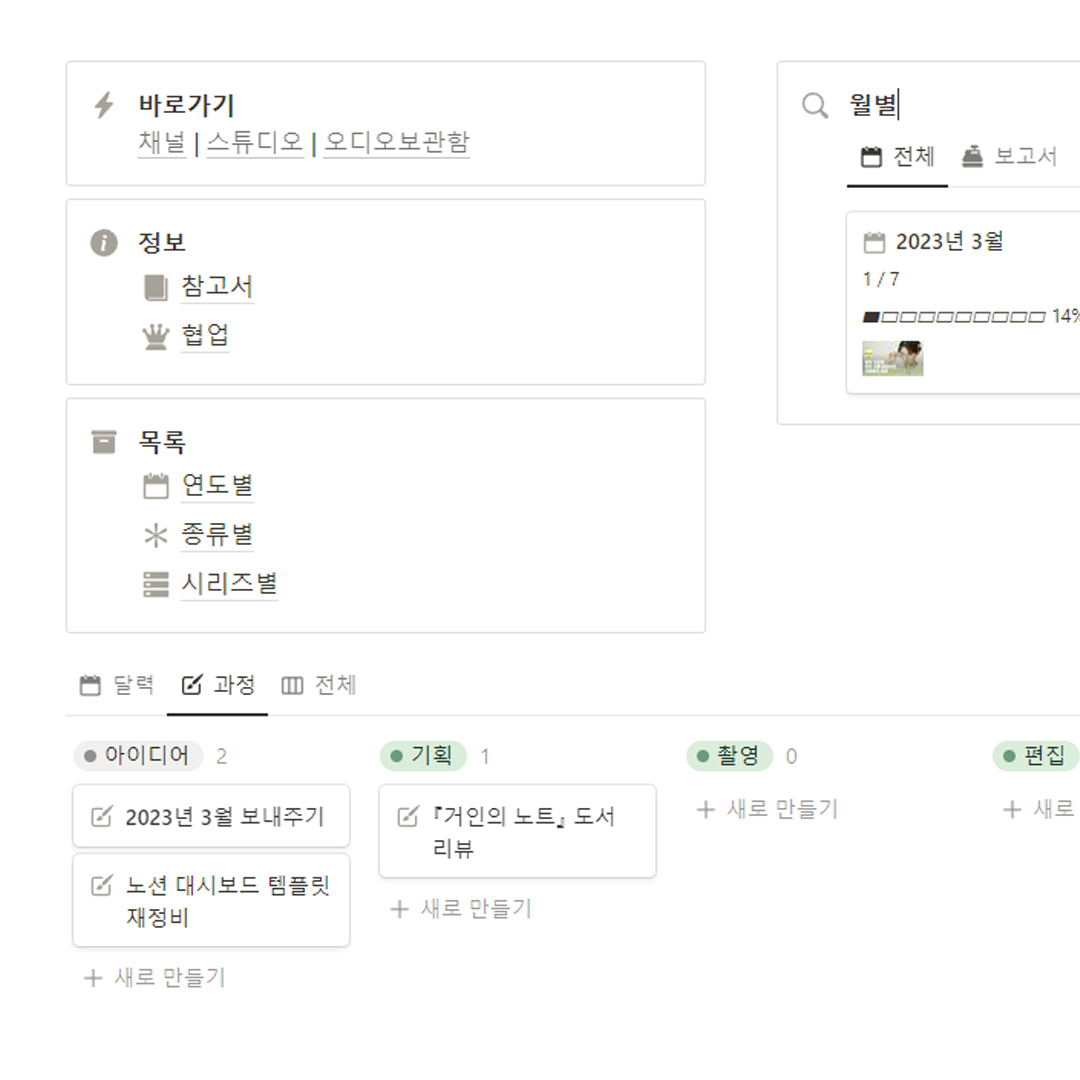
Task: Click the 2023년 3월 progress bar
Action: (x=954, y=317)
